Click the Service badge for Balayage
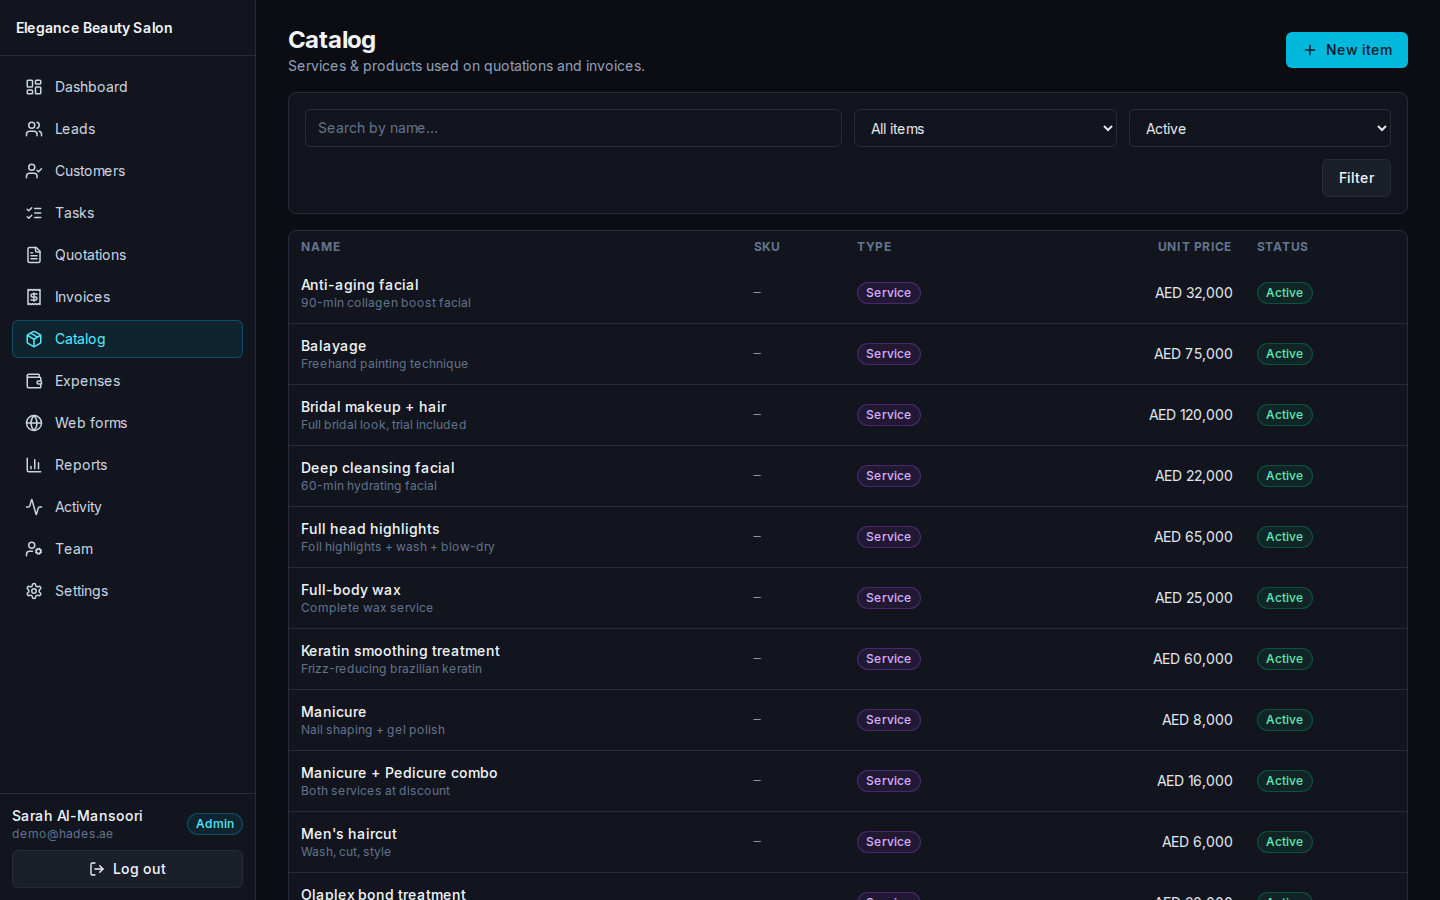1440x900 pixels. 888,354
